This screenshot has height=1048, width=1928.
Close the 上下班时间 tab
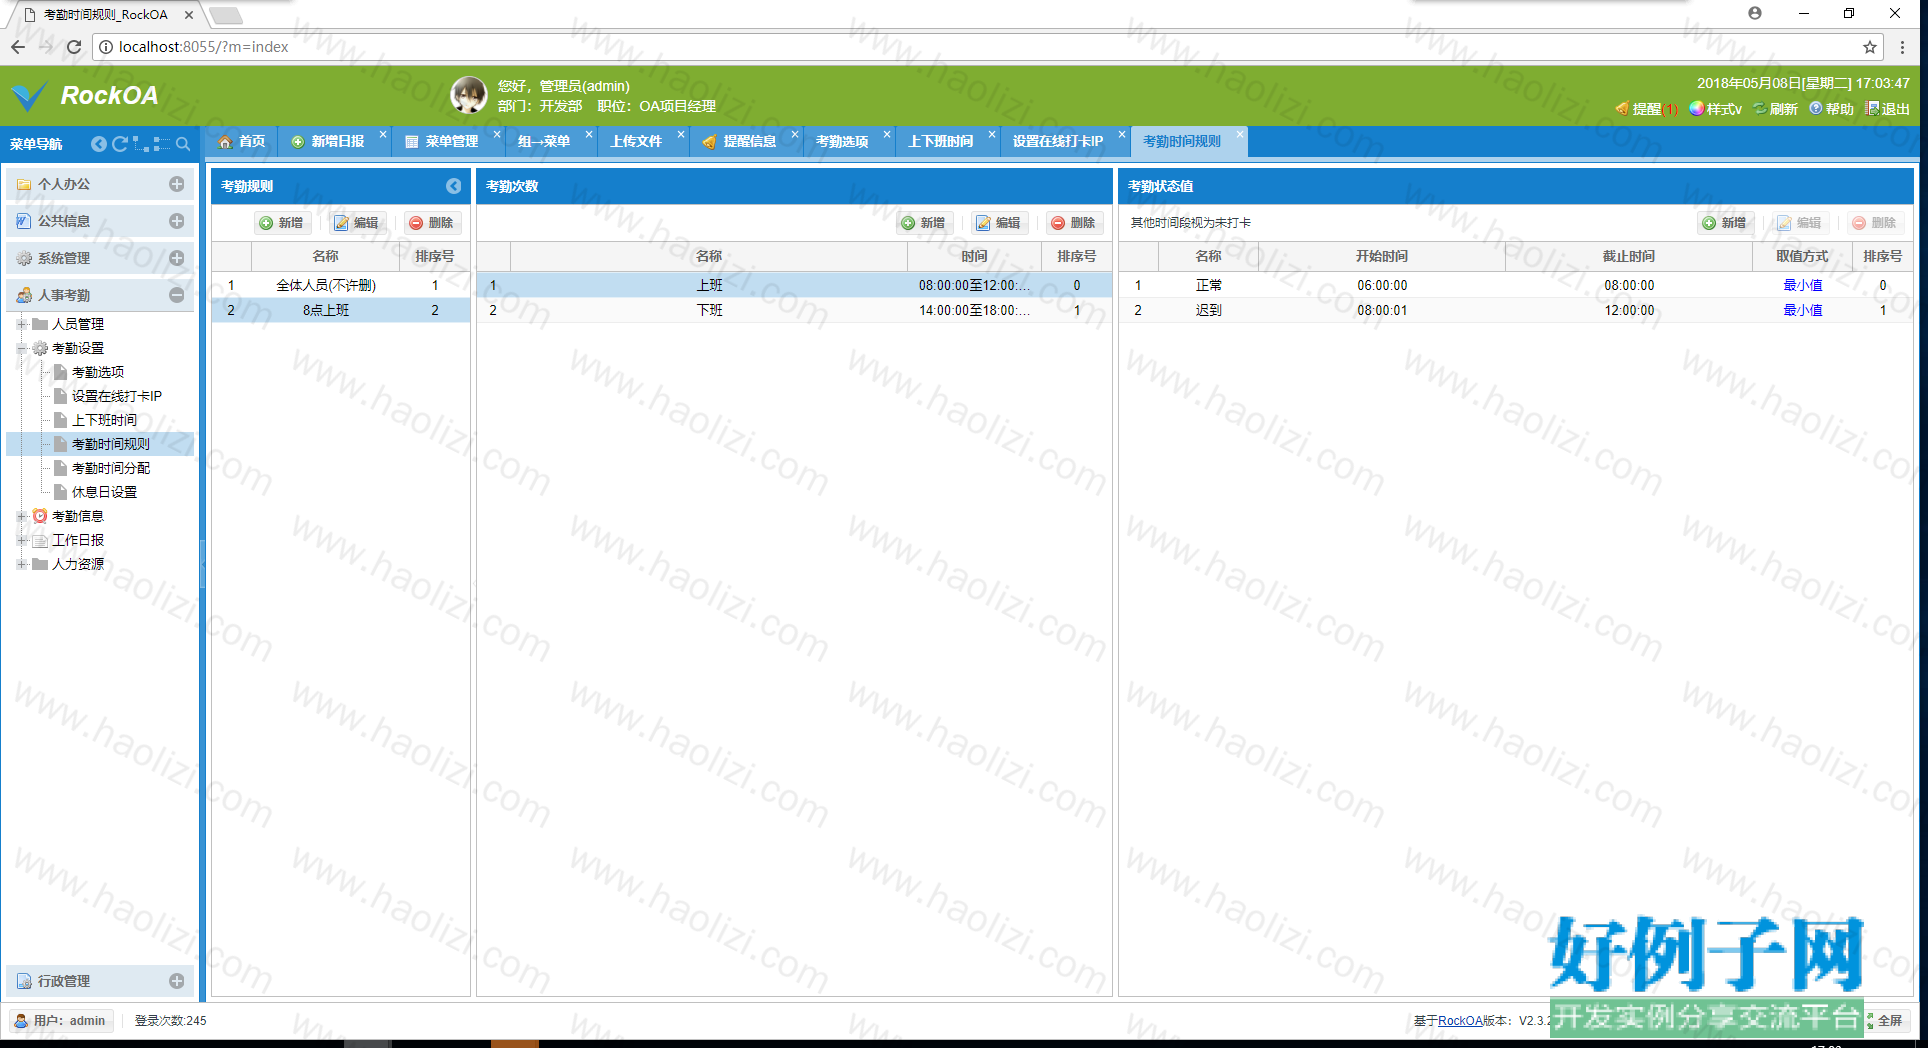point(992,134)
